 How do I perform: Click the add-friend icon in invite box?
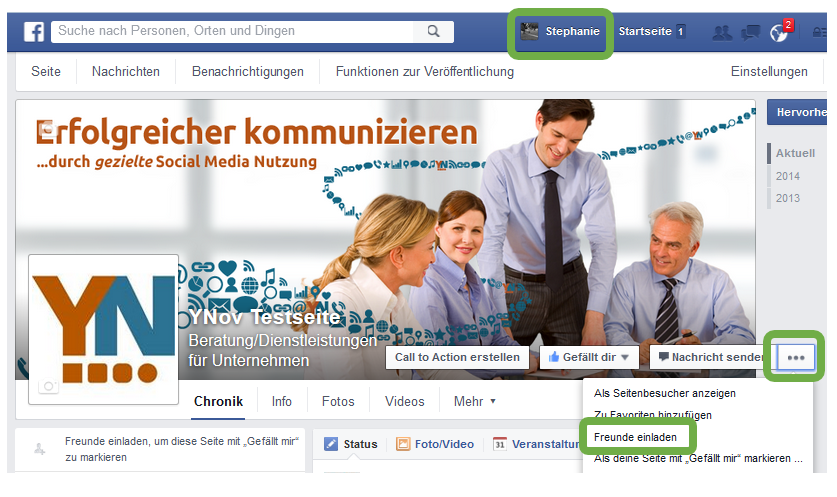(x=40, y=449)
